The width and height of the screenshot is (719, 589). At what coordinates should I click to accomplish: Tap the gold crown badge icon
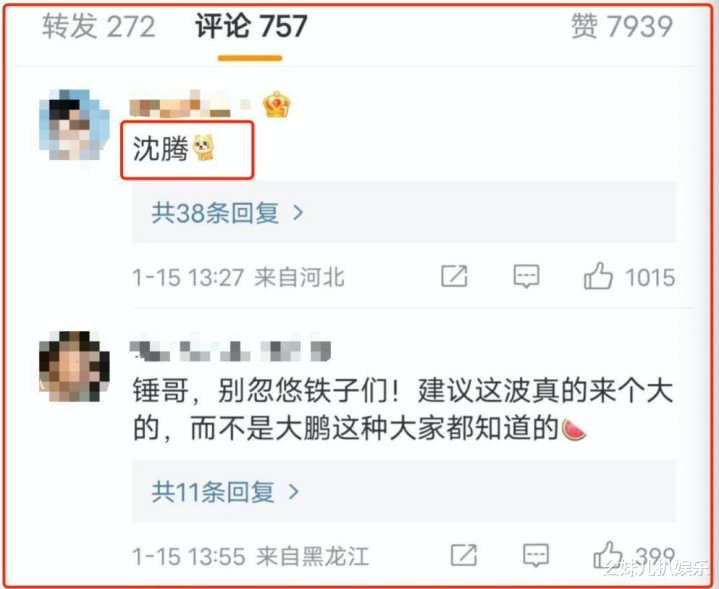276,104
